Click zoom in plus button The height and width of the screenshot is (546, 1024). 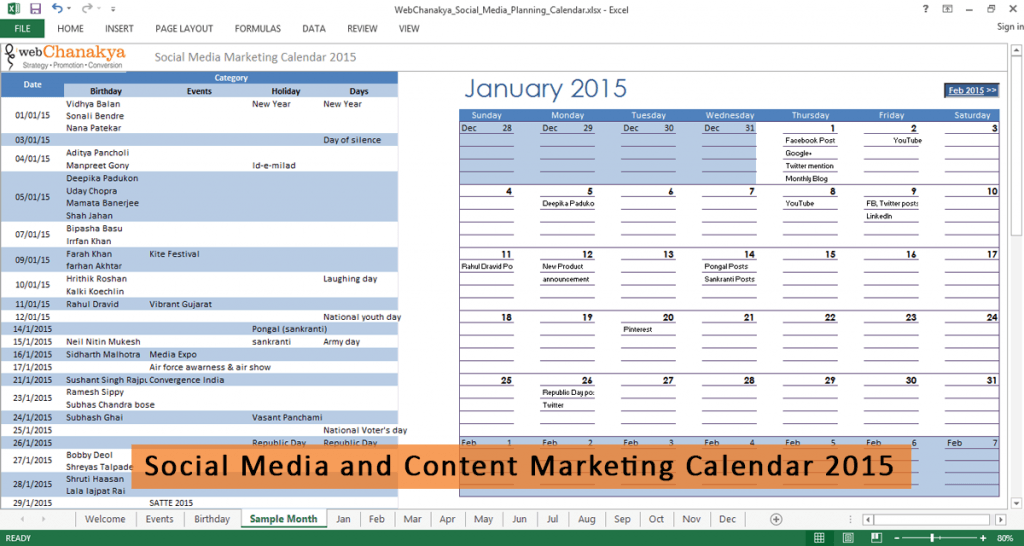985,538
